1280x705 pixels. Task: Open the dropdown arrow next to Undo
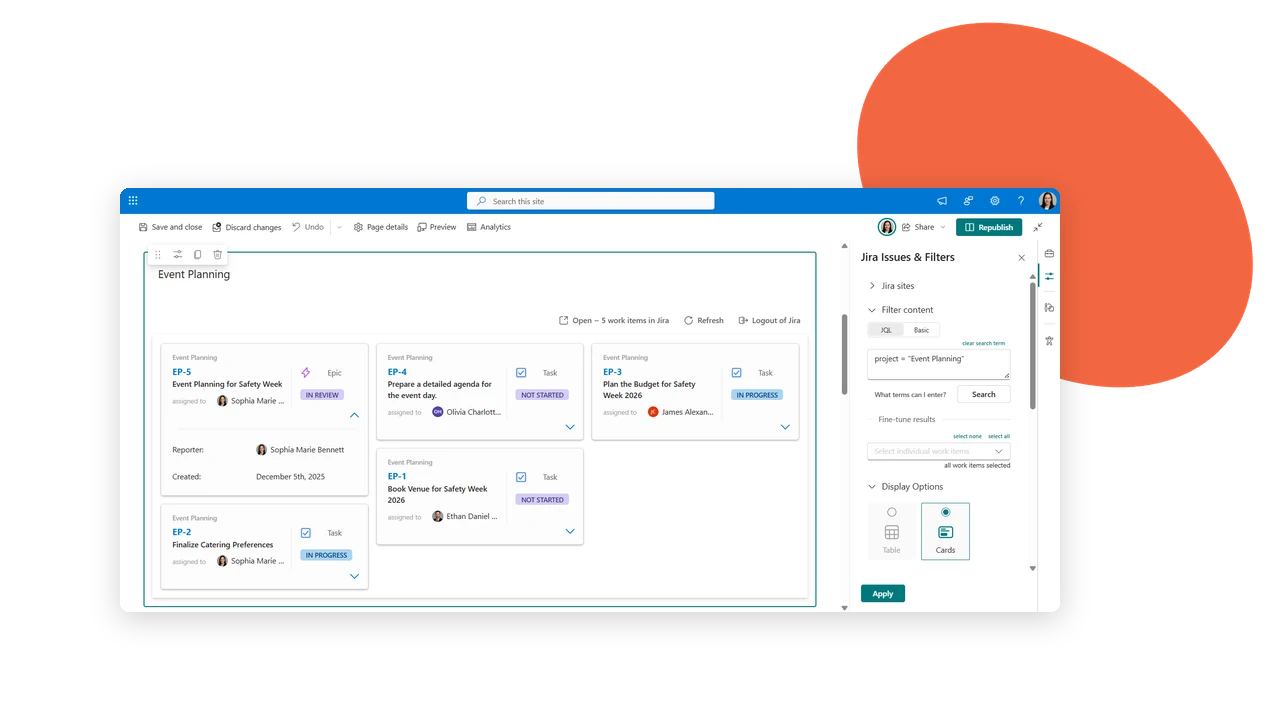click(339, 227)
